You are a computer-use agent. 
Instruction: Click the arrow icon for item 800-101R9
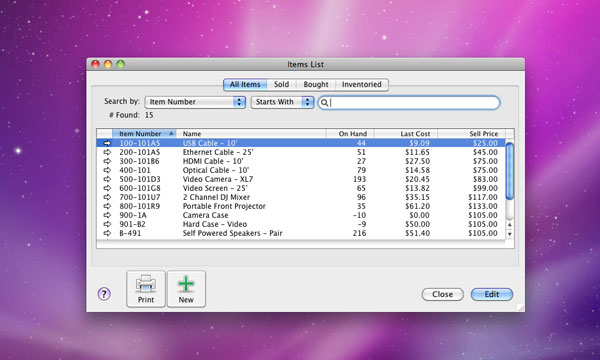click(107, 206)
